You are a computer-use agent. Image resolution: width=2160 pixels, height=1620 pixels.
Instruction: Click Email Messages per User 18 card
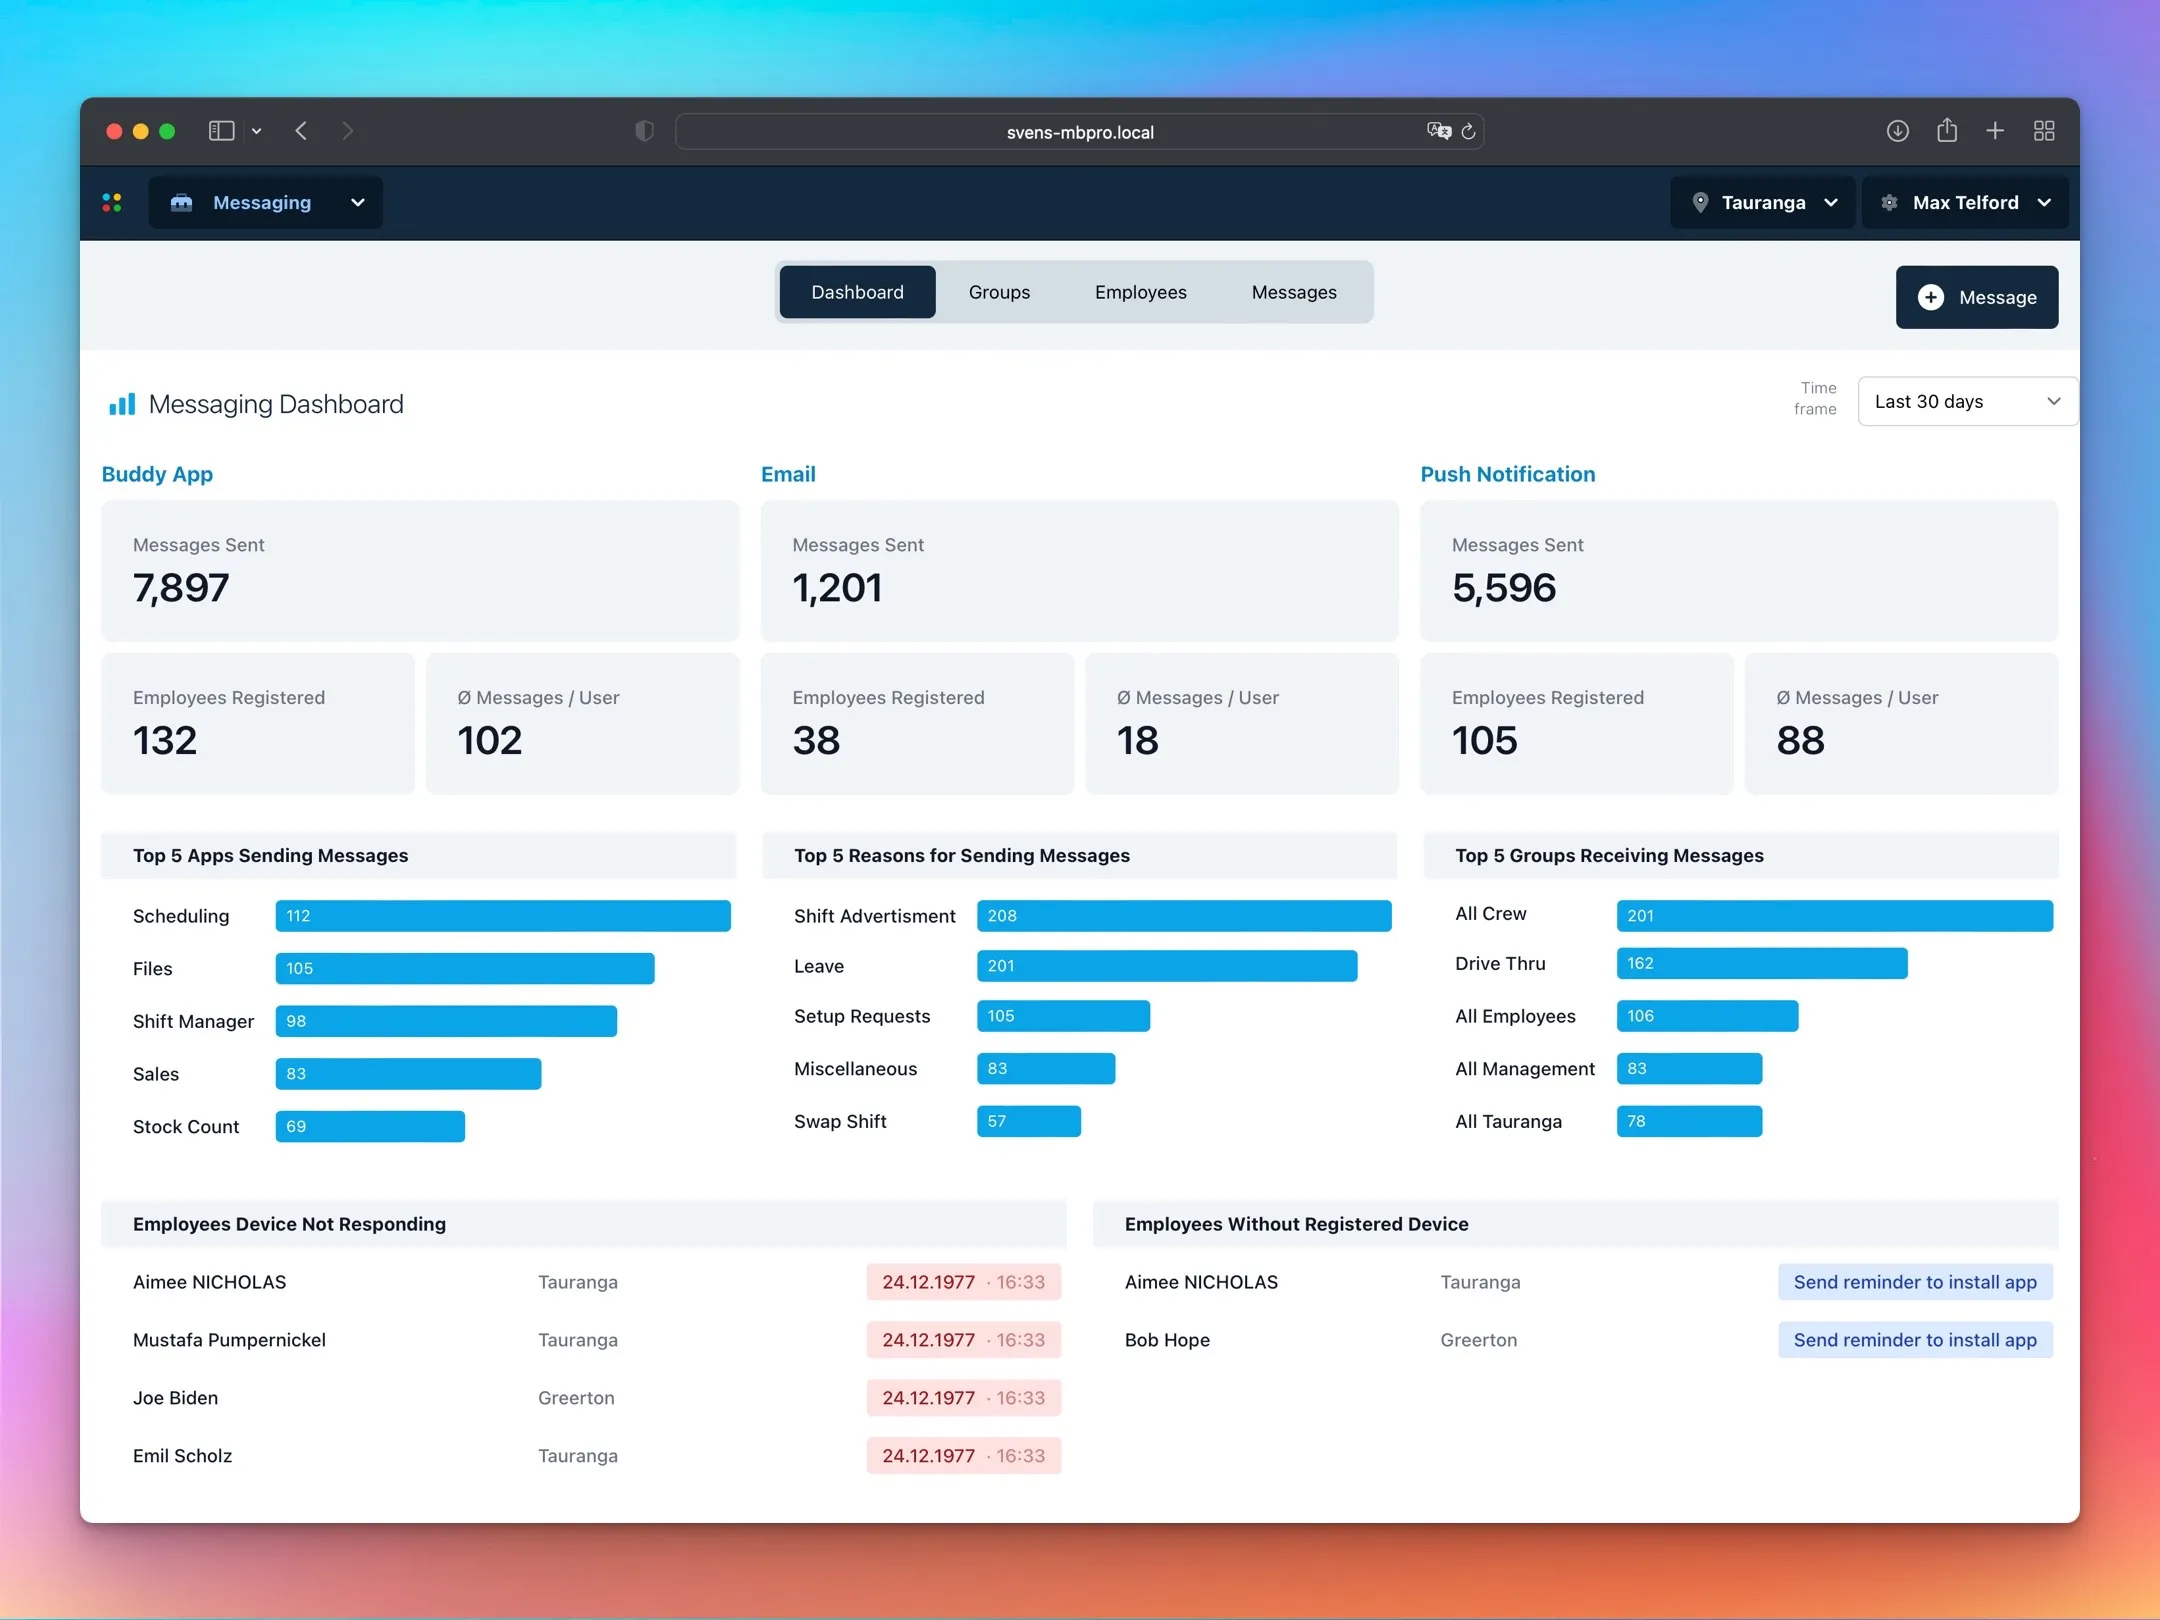tap(1241, 724)
